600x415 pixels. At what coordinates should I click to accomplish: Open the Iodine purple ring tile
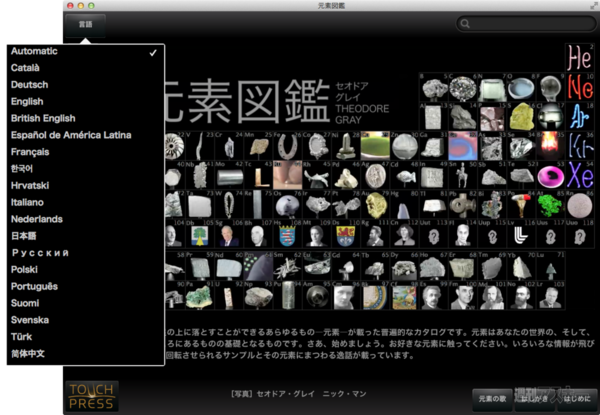point(551,176)
